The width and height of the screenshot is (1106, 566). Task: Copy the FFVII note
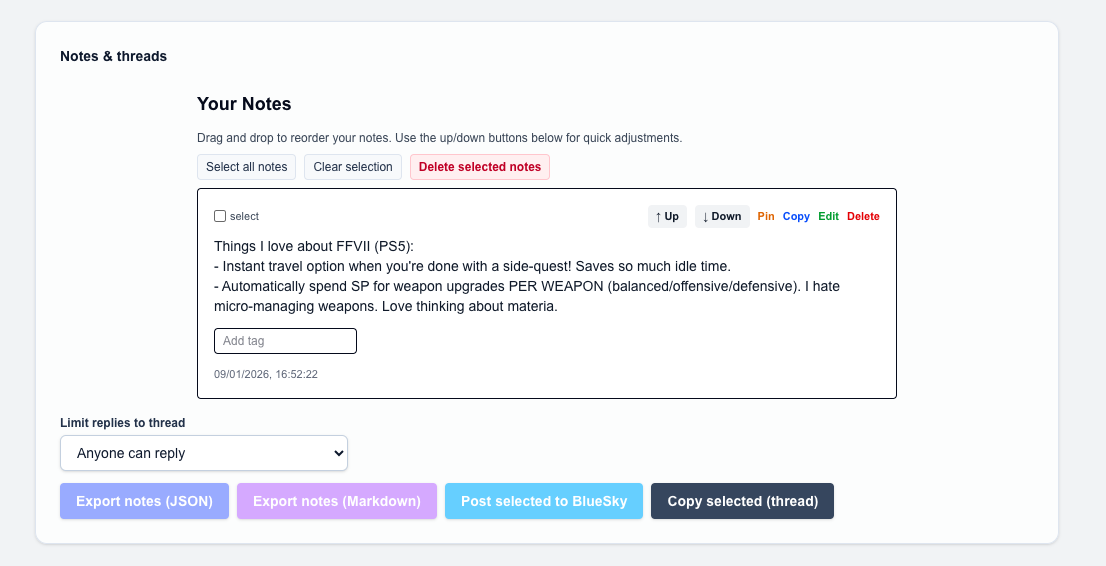[796, 216]
